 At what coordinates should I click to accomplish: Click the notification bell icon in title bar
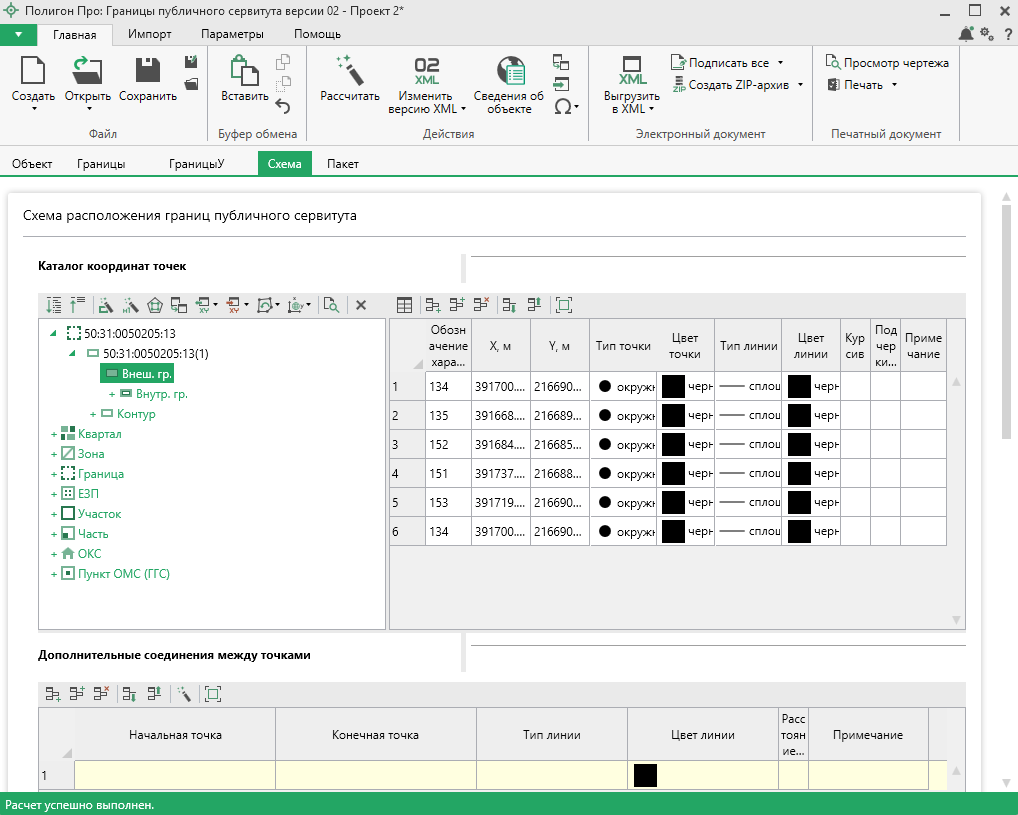pos(965,34)
